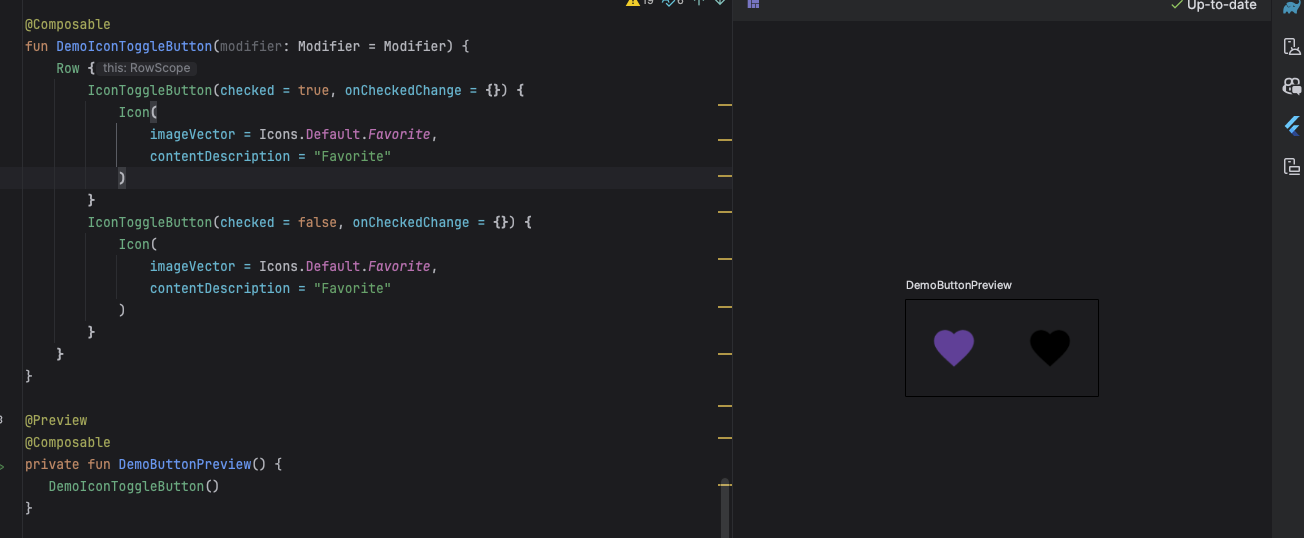Select the DemoButtonPreview label in preview
Viewport: 1304px width, 538px height.
(958, 285)
